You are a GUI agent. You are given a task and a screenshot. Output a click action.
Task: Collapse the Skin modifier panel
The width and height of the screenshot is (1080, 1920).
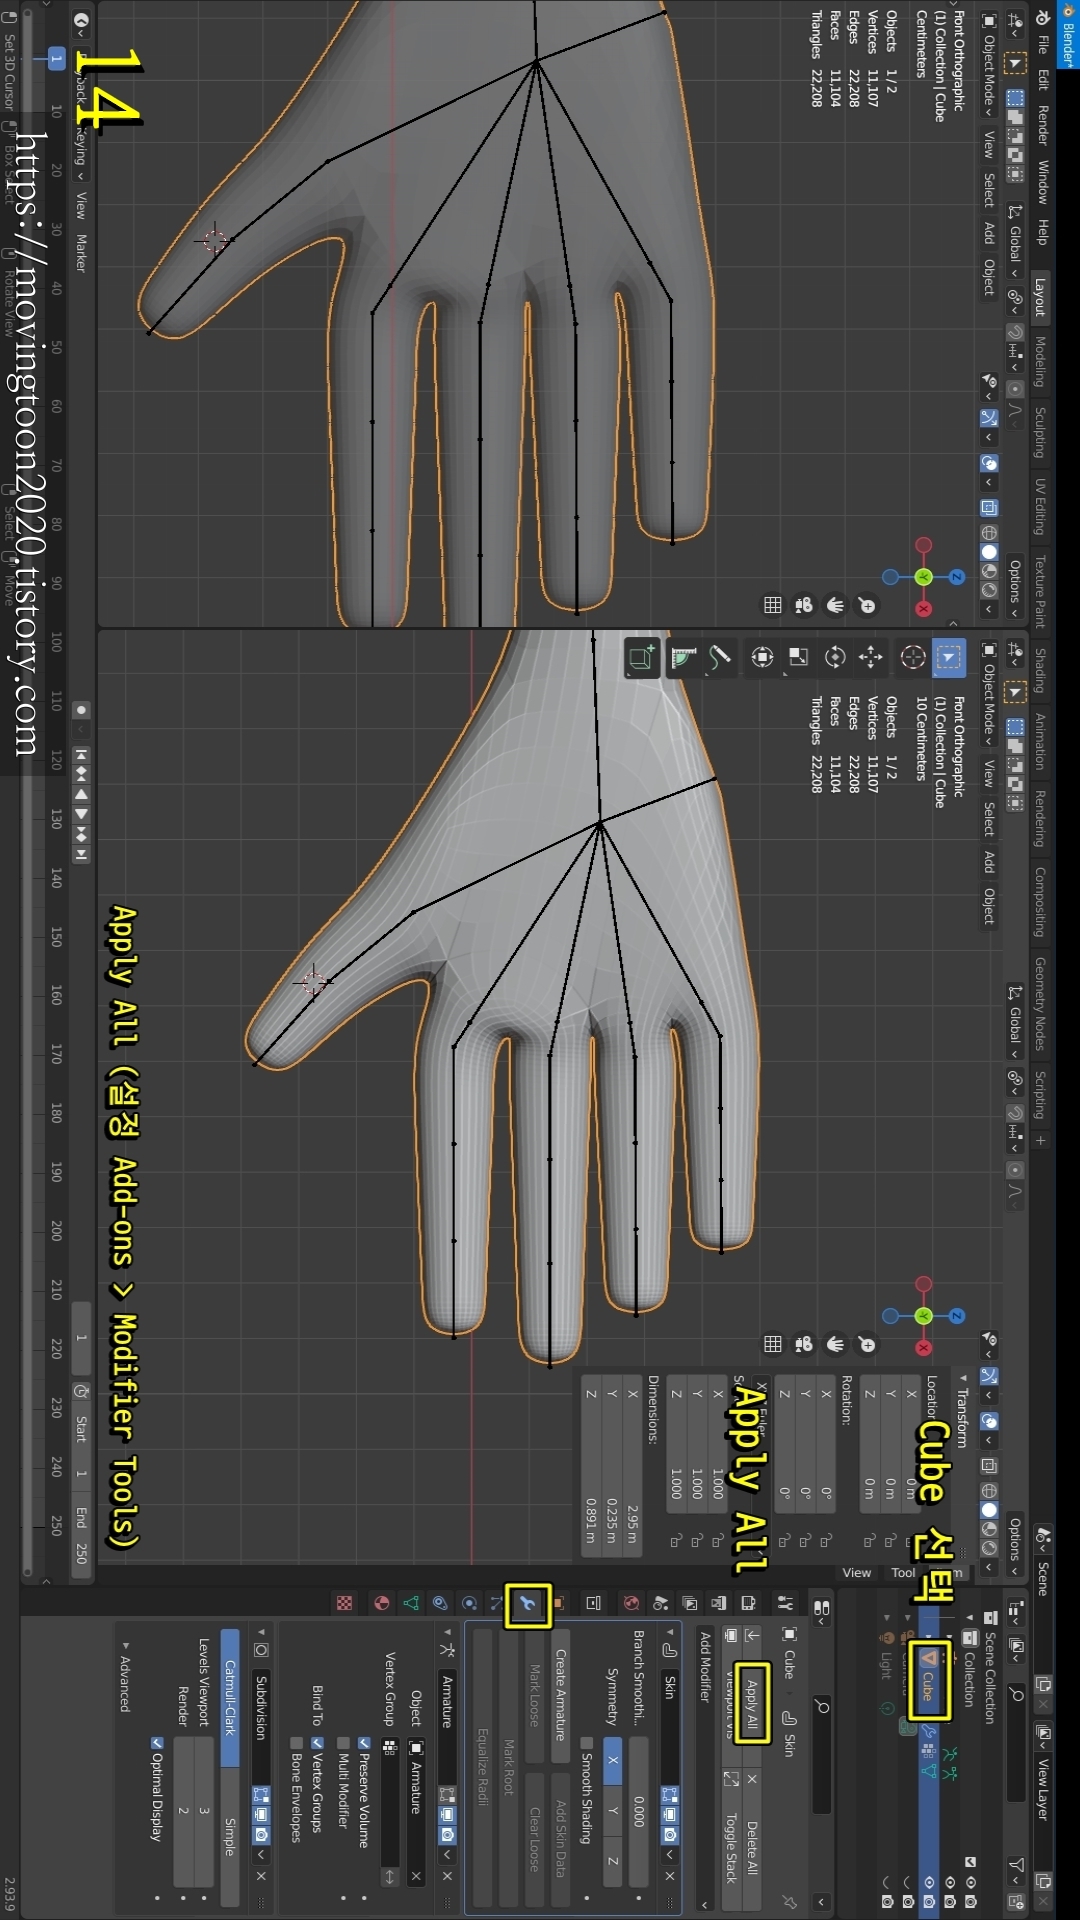(670, 1631)
